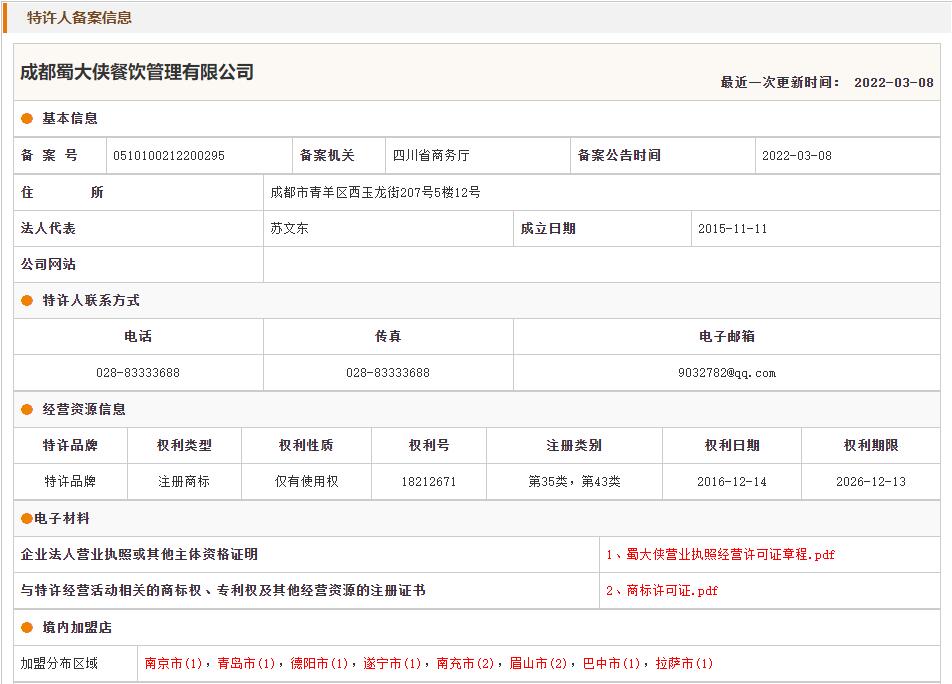Click the trademark number 18212671 cell
Image resolution: width=952 pixels, height=684 pixels.
tap(428, 482)
